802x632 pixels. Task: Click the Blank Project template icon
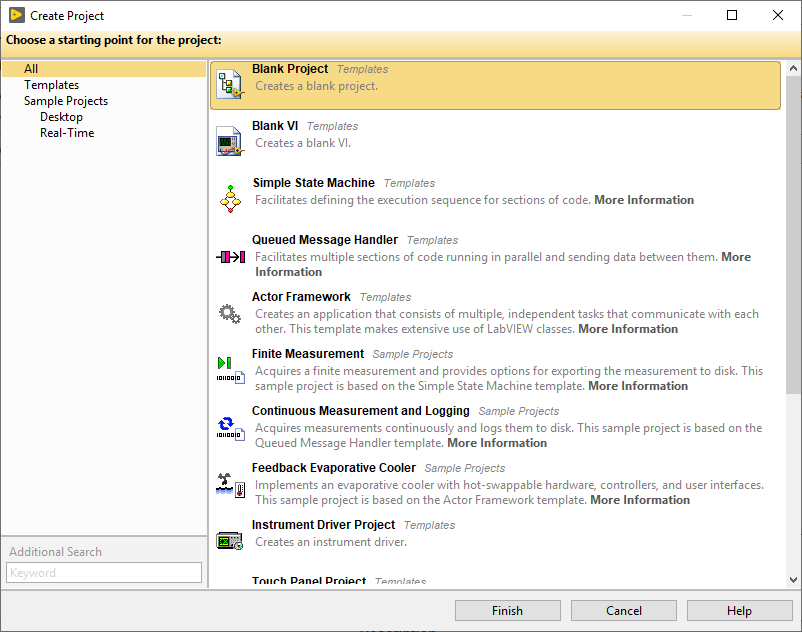click(231, 85)
